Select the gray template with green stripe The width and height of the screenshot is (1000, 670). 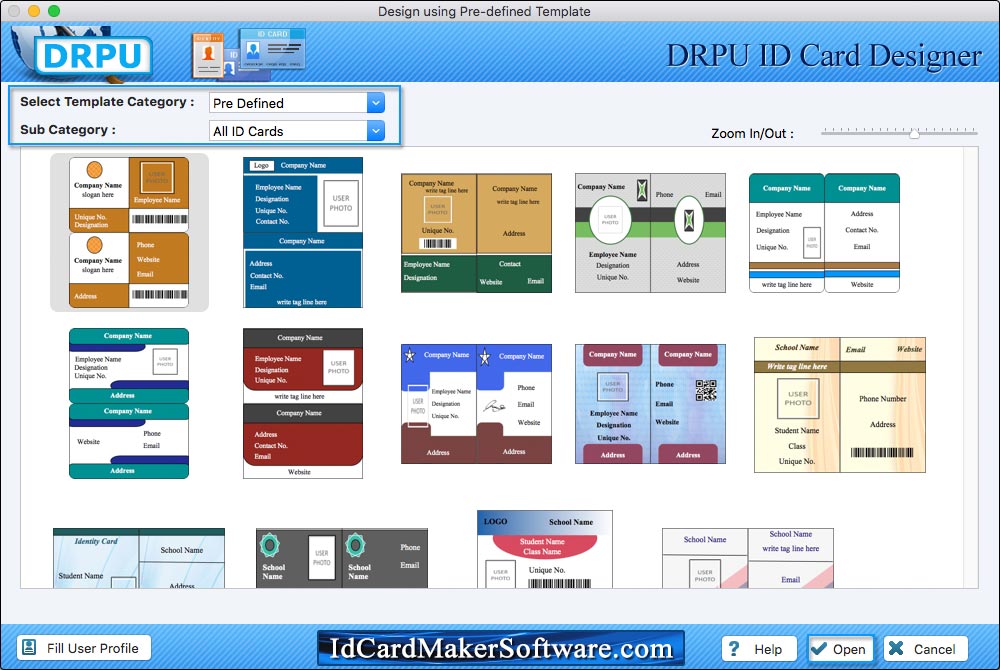(651, 233)
